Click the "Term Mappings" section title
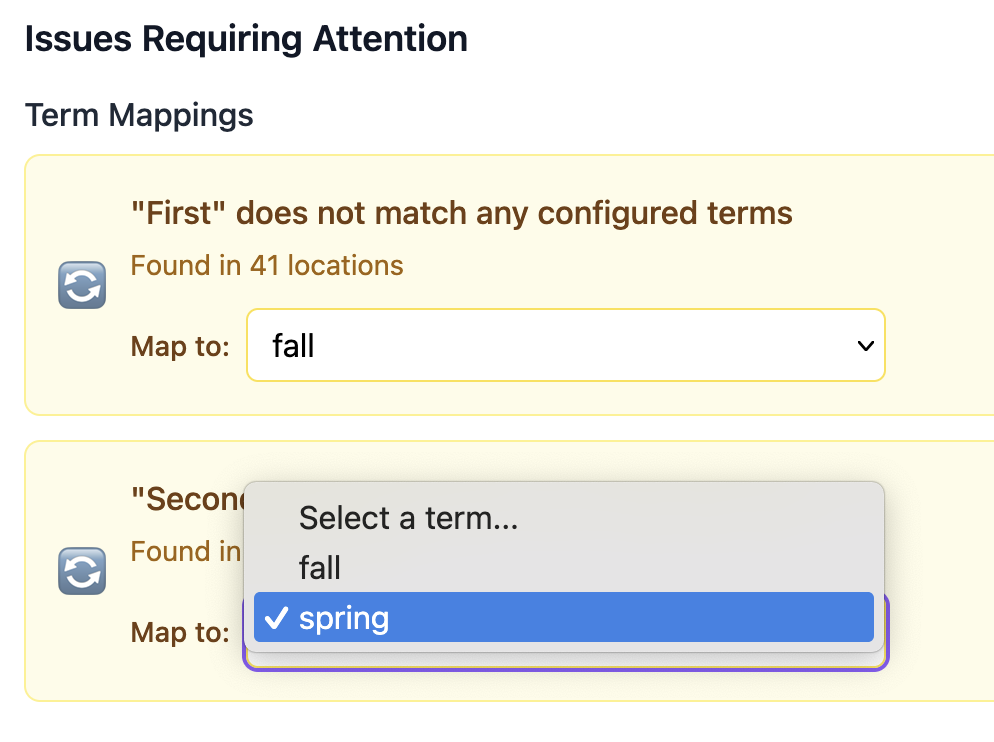 coord(139,116)
